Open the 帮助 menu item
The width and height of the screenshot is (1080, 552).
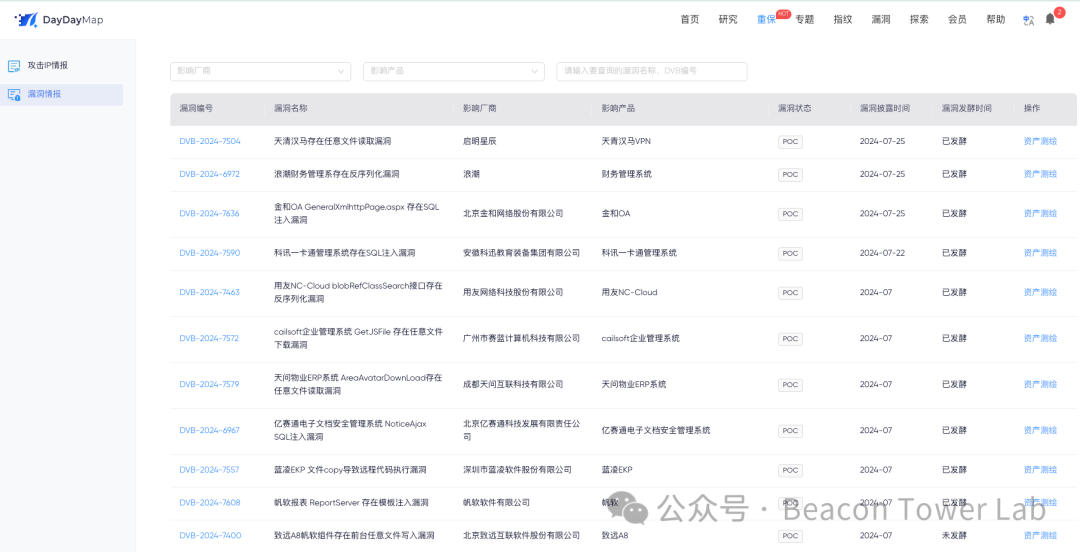(995, 19)
